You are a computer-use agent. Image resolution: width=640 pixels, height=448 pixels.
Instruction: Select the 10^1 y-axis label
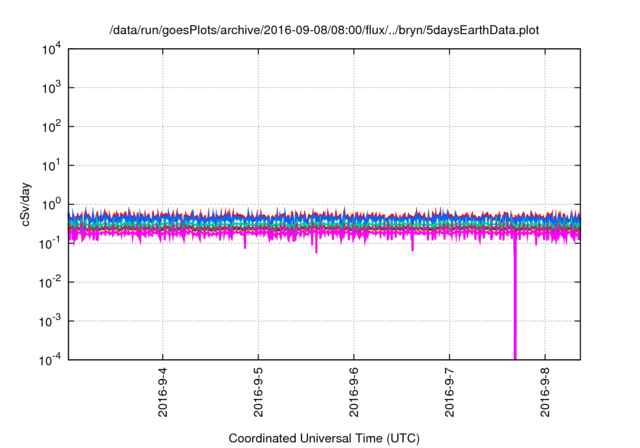point(51,166)
